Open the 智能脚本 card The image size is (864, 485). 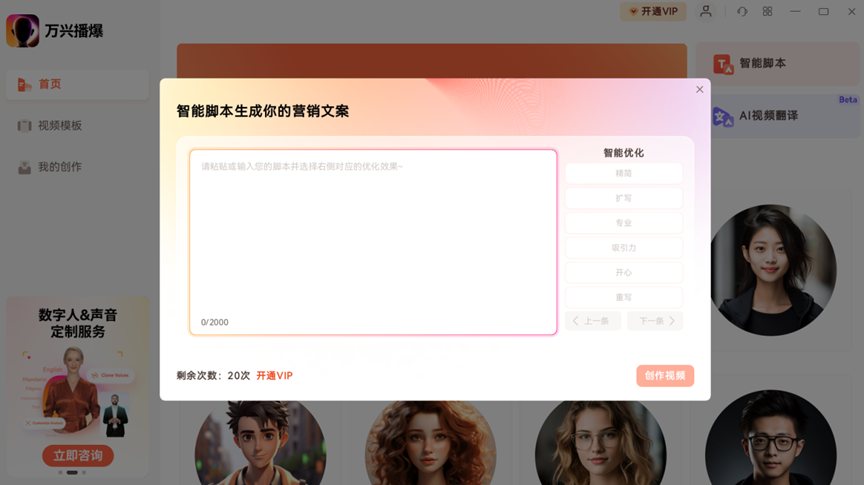point(777,64)
